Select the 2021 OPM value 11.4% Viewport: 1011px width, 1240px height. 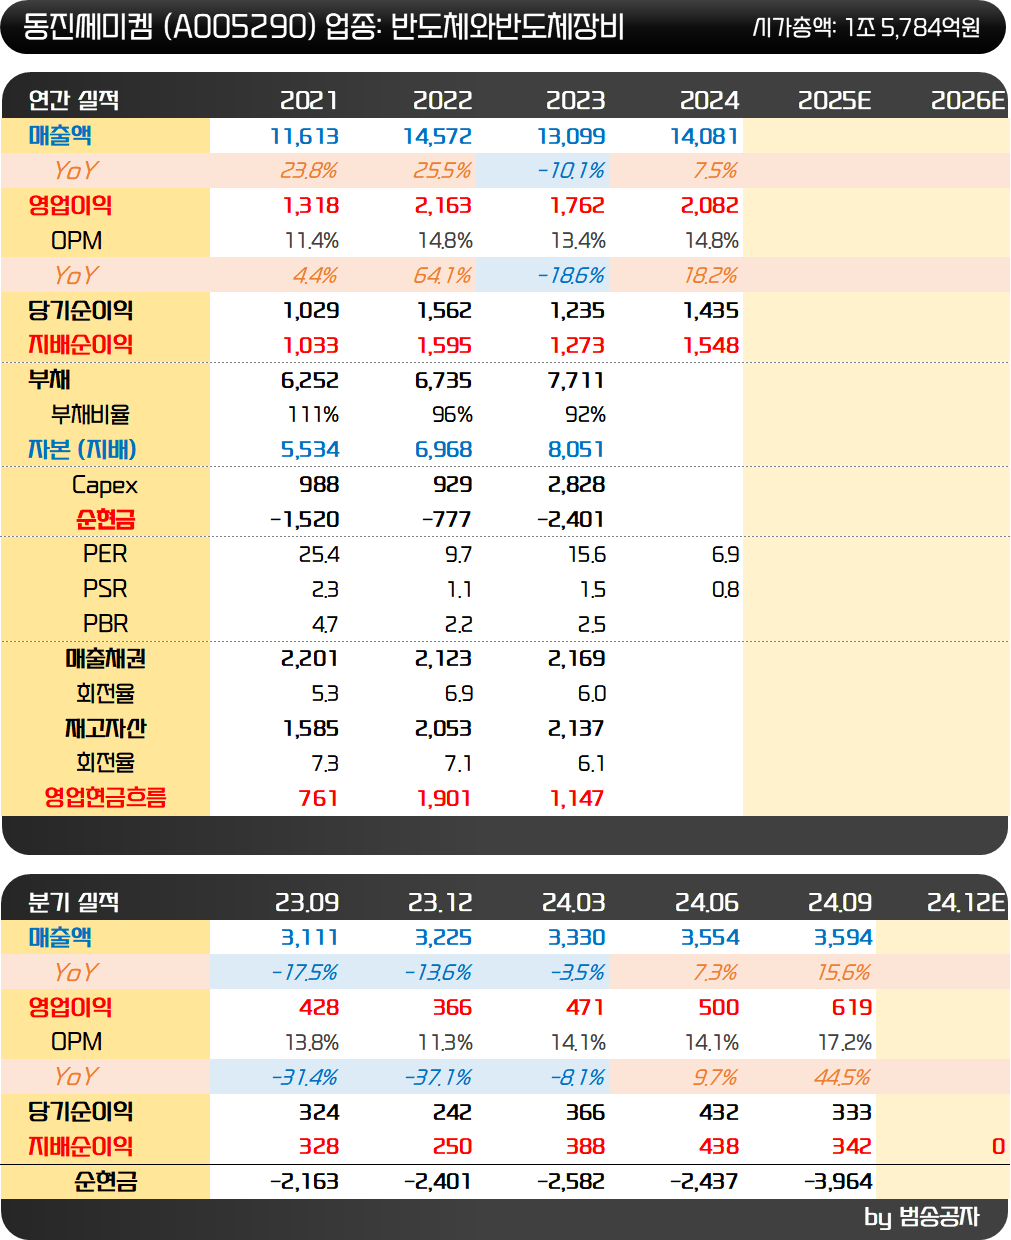point(312,241)
